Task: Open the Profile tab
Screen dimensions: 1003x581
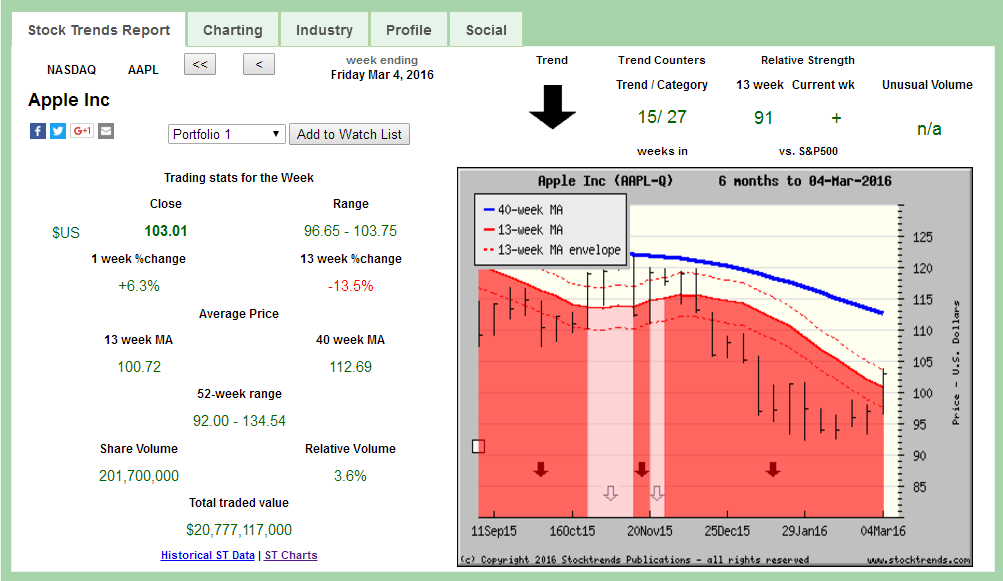Action: click(409, 30)
